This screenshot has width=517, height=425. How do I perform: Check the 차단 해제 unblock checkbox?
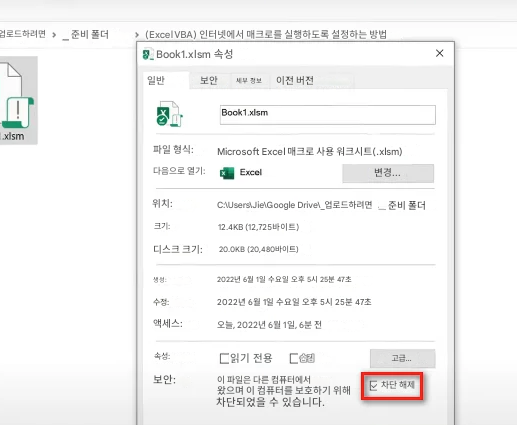pos(374,386)
